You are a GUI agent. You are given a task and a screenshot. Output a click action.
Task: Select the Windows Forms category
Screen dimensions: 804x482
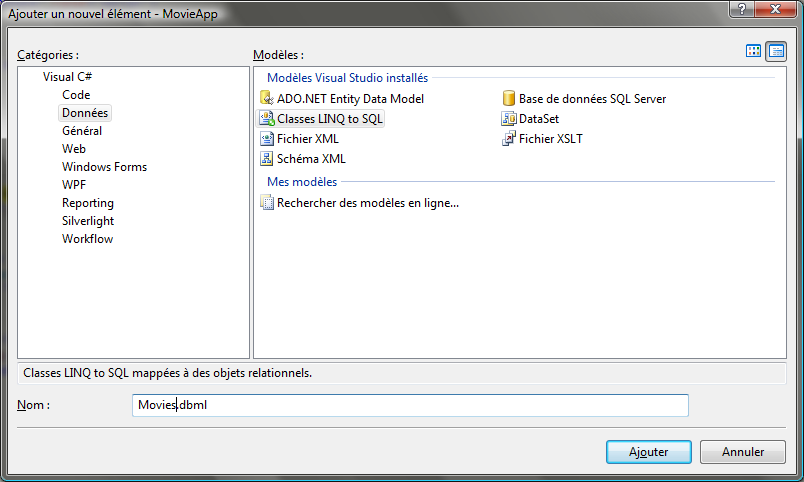(x=104, y=167)
